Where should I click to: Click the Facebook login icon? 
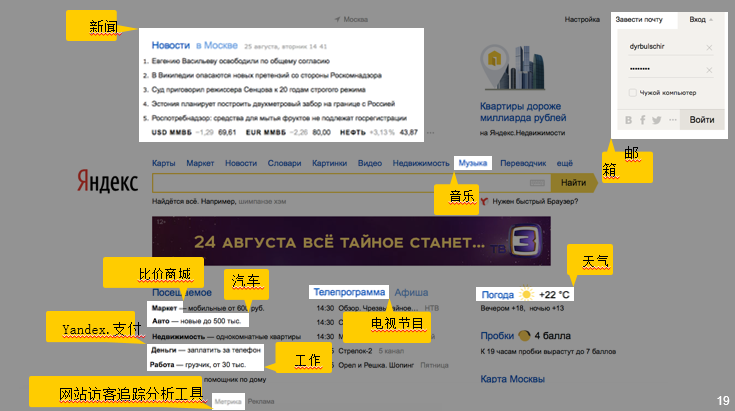(x=643, y=120)
